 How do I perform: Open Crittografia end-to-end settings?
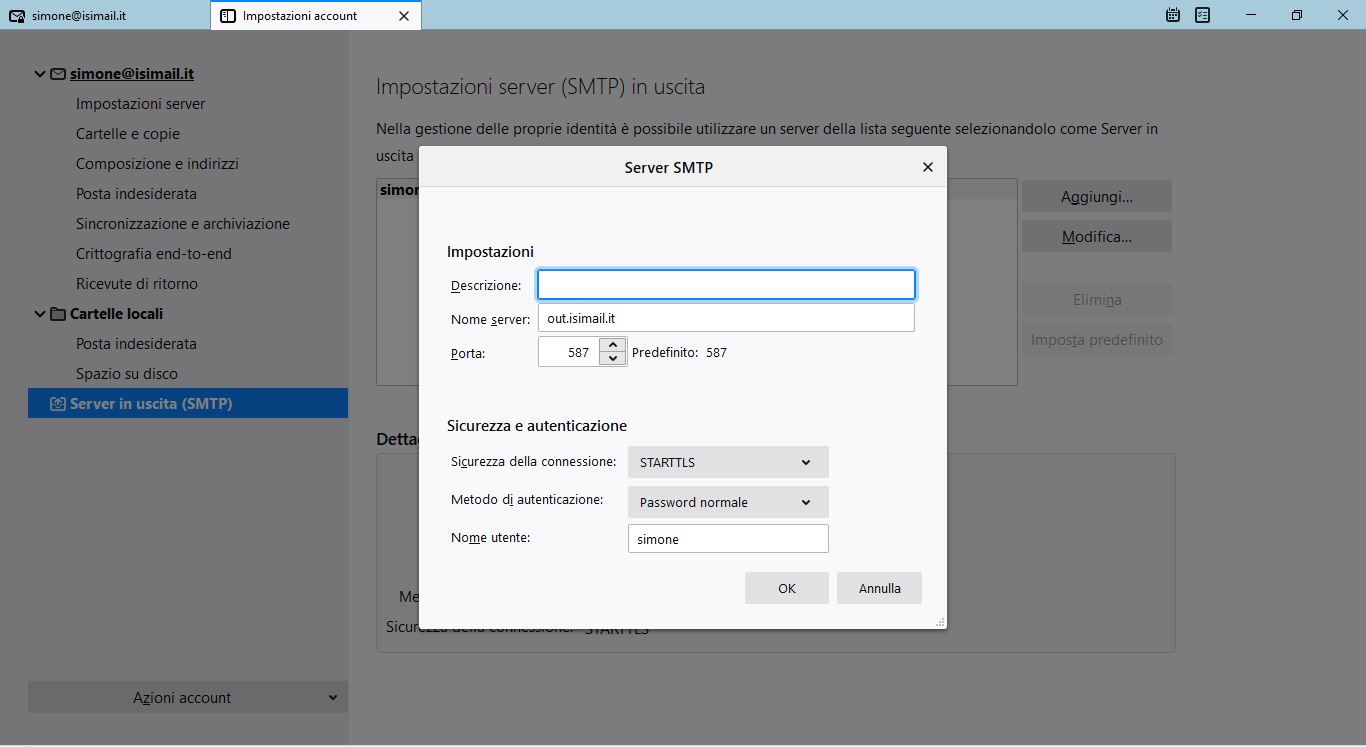154,254
